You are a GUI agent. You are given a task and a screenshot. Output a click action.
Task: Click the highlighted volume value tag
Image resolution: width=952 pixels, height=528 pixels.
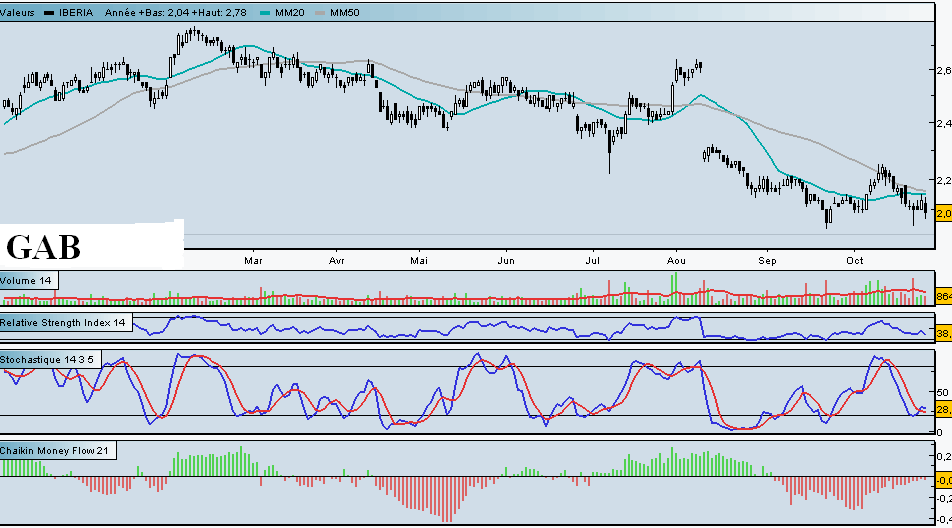coord(944,297)
